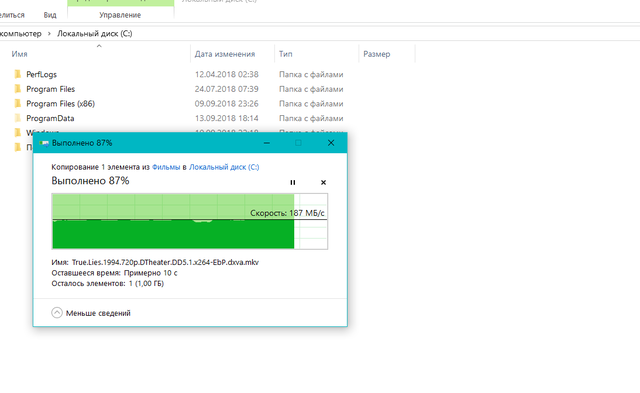Sort by Дата изменения column header
The height and width of the screenshot is (393, 640).
tap(225, 54)
